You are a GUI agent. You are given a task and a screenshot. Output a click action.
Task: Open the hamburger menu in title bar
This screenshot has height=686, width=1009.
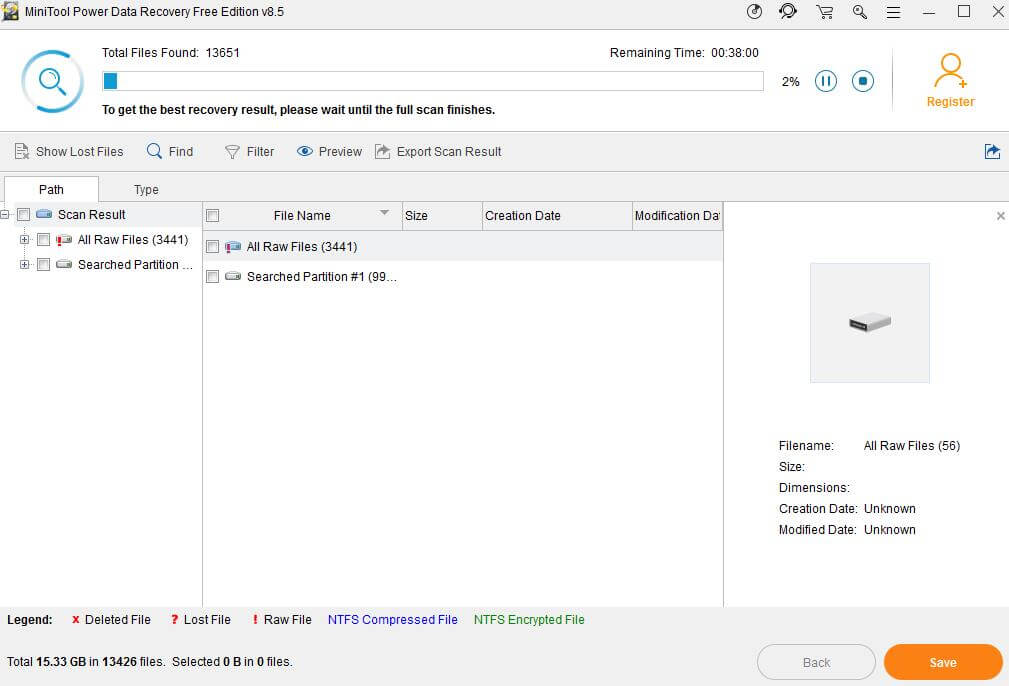click(893, 12)
